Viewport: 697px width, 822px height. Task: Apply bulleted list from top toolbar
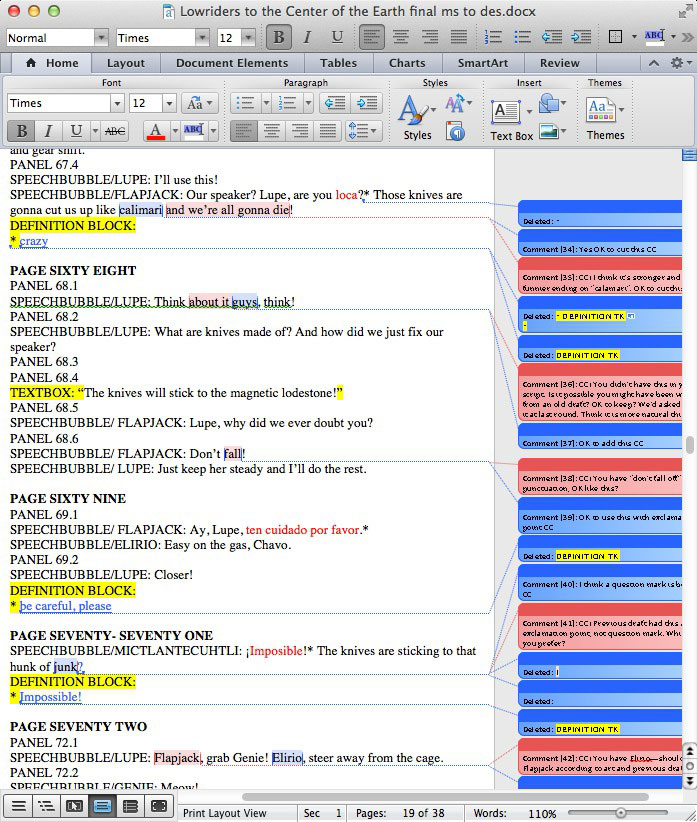pos(522,38)
